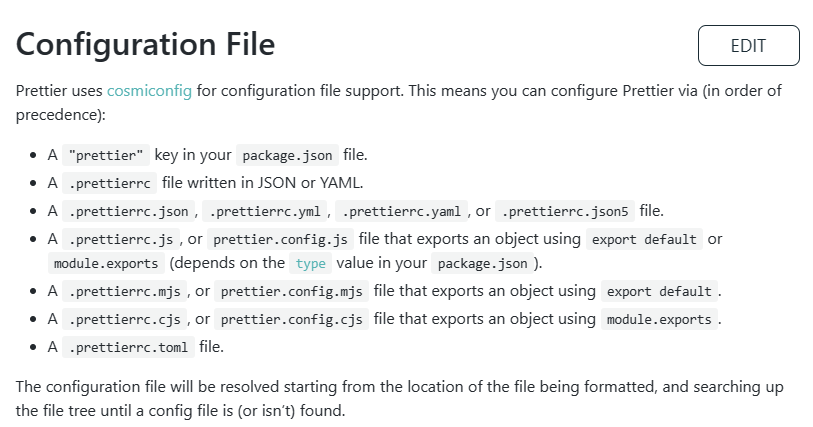The height and width of the screenshot is (427, 813).
Task: Click export default in the mjs bullet
Action: point(660,291)
